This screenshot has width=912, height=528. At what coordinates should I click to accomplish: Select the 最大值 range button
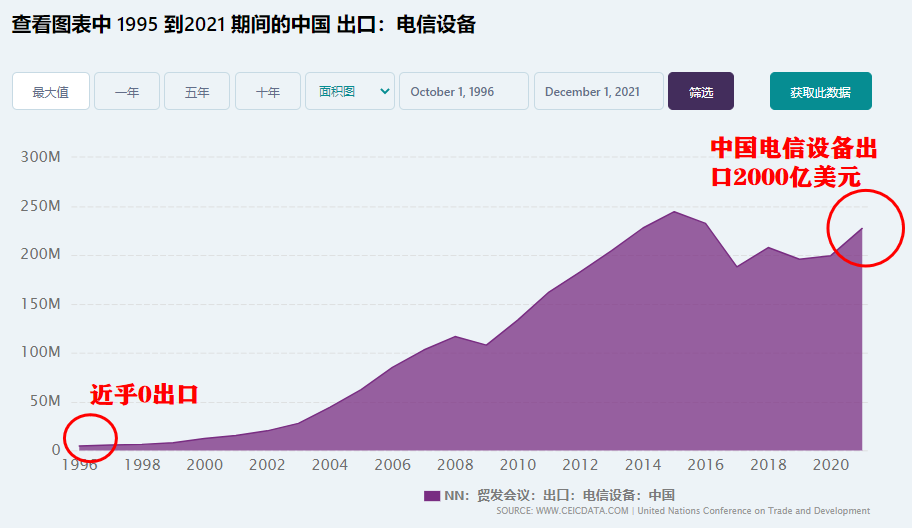click(x=50, y=92)
